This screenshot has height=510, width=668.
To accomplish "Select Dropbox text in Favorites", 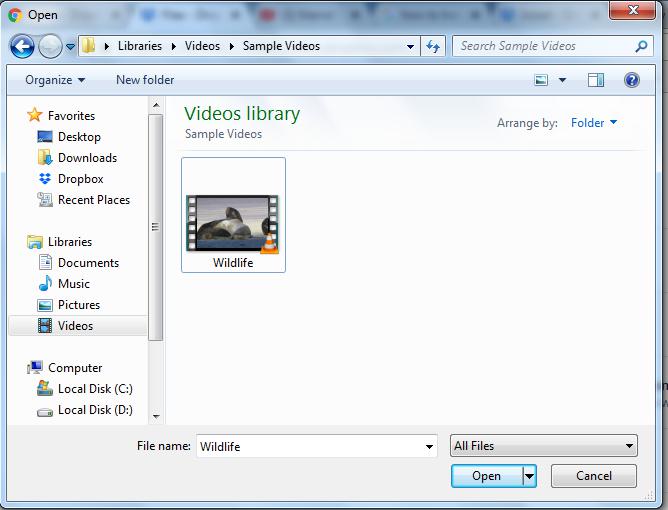I will [81, 179].
